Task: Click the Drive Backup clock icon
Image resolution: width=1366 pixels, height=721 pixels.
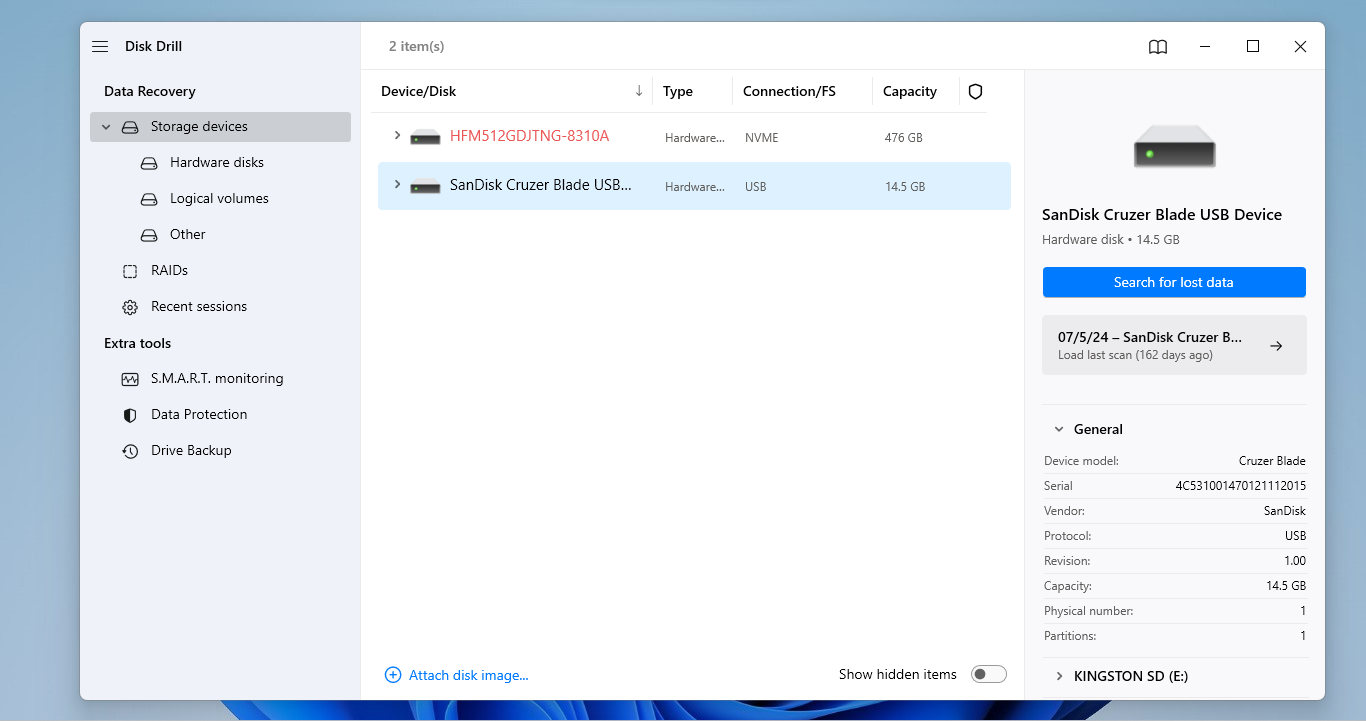Action: 130,451
